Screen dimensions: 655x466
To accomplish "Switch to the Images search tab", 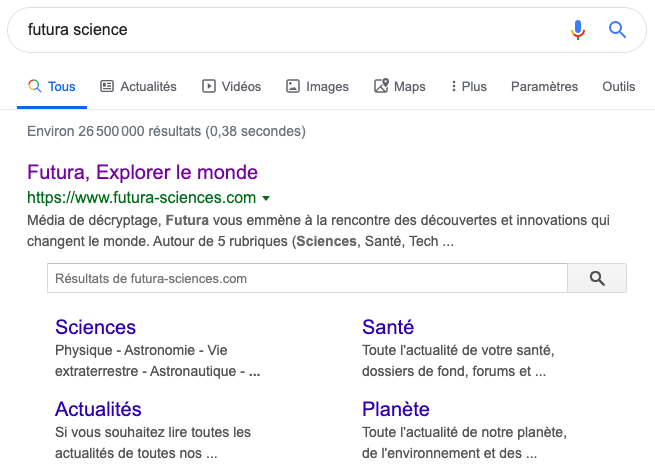I will 317,86.
